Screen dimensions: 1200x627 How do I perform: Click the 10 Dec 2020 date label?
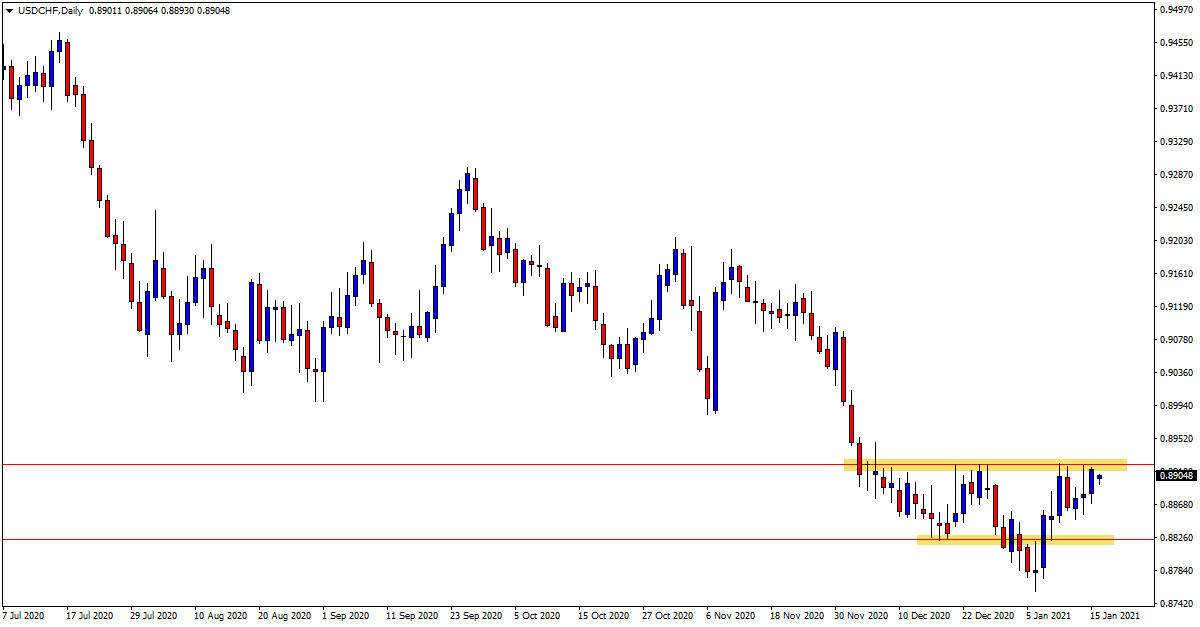[924, 617]
